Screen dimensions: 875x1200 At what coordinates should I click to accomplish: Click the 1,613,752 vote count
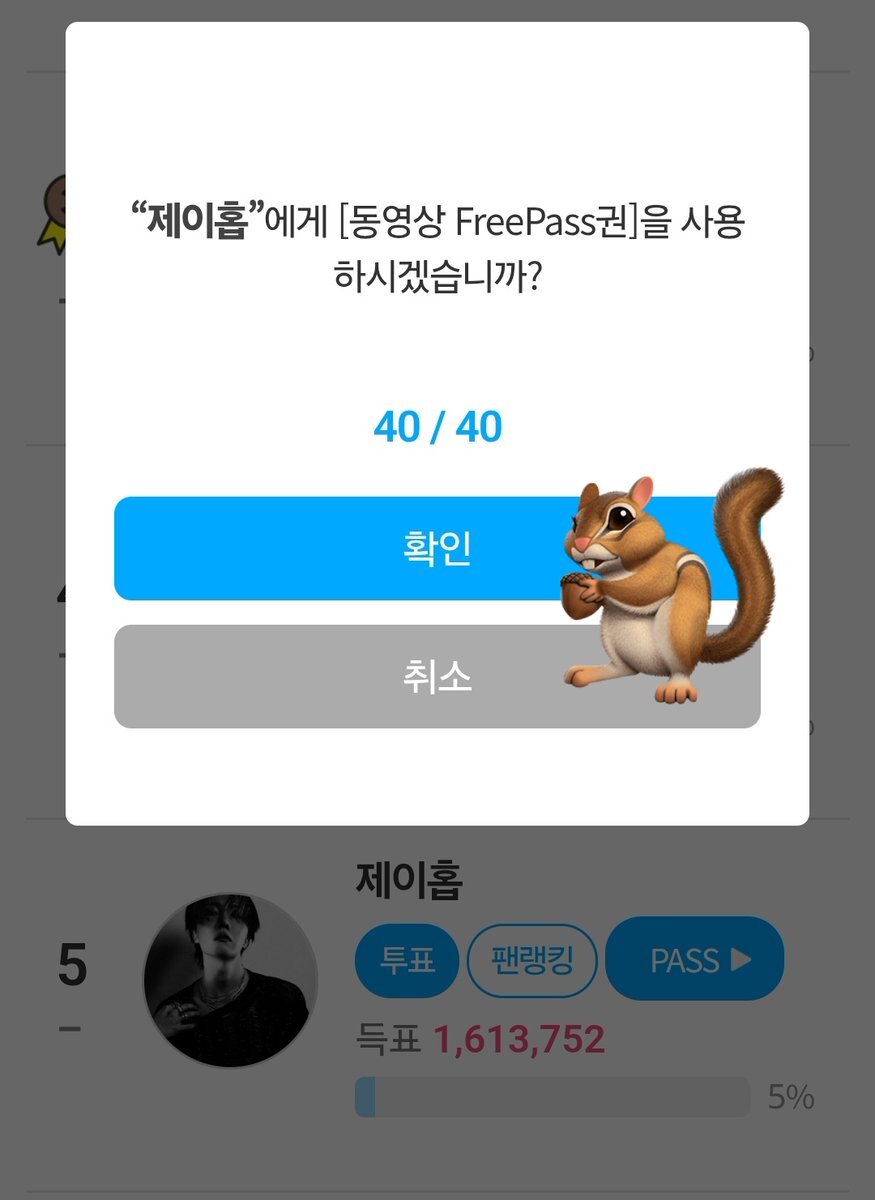(x=519, y=1041)
